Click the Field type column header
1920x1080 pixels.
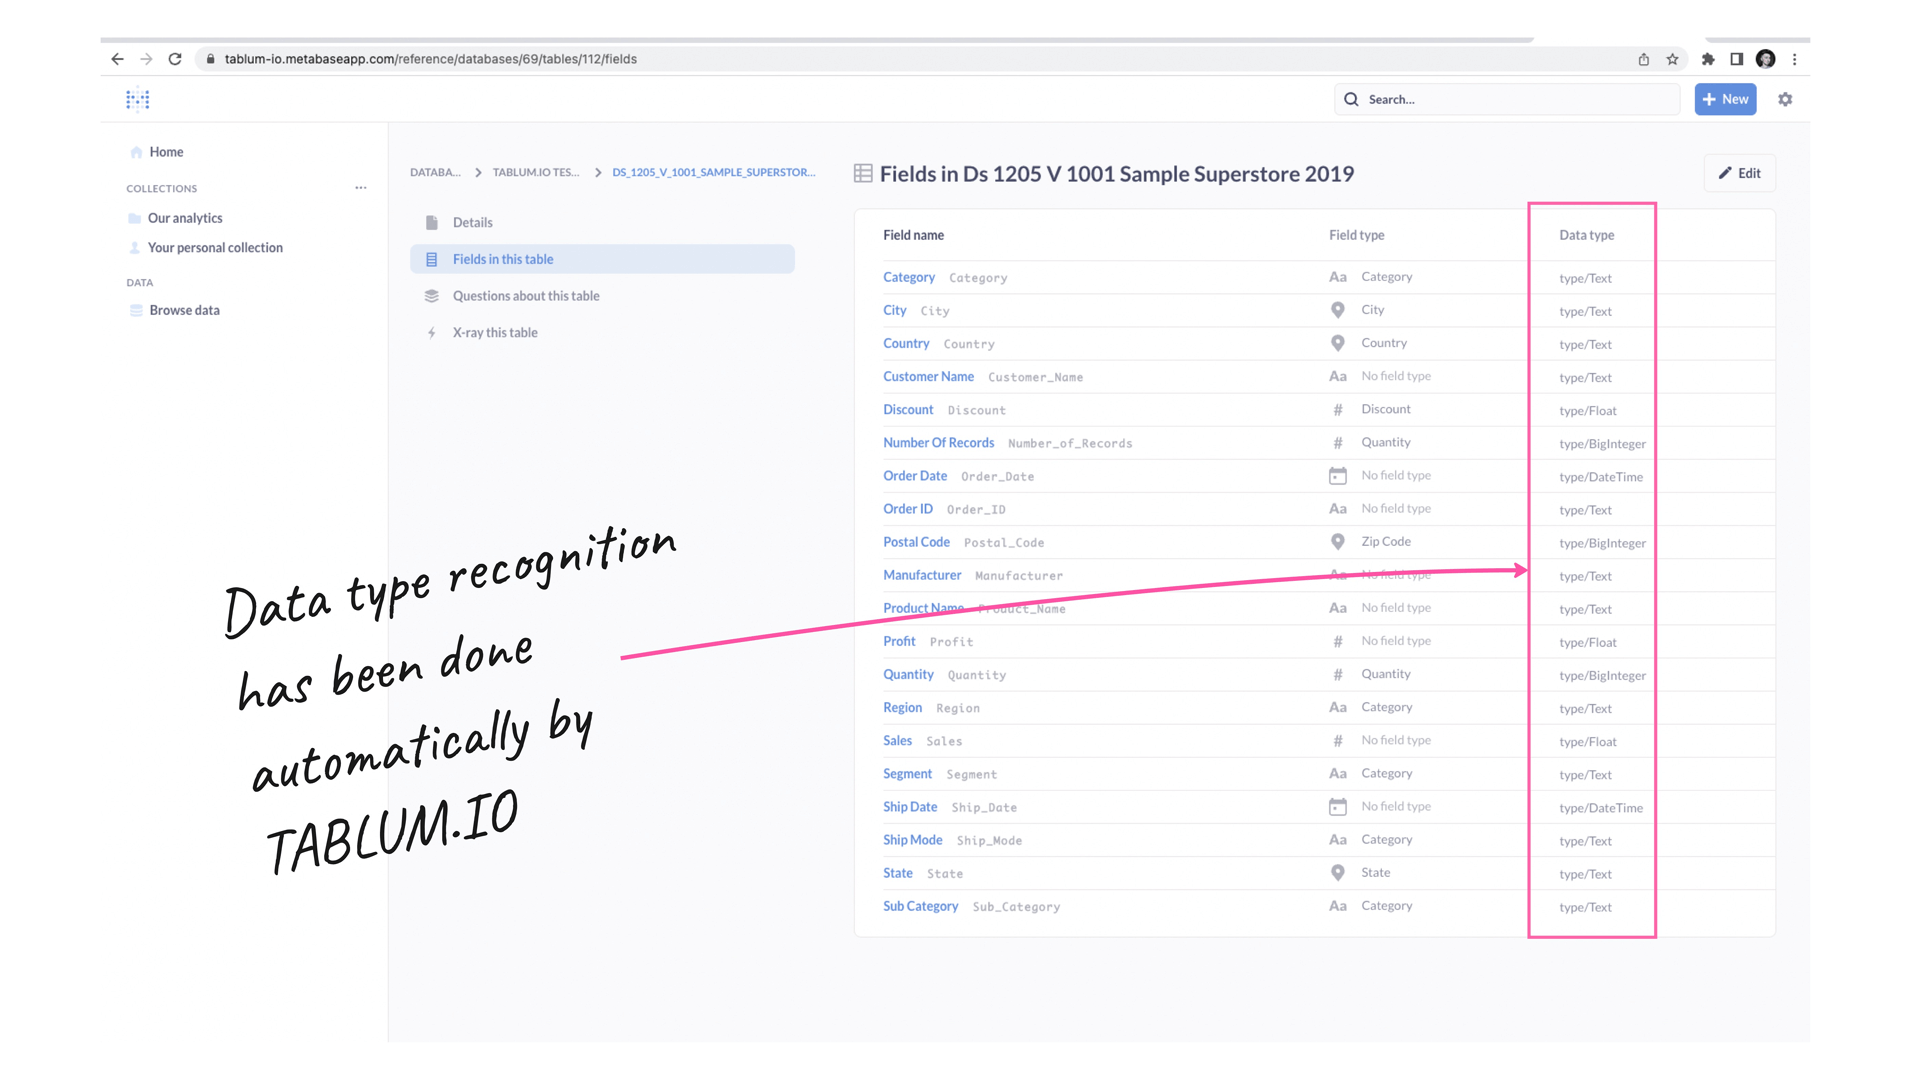coord(1356,235)
